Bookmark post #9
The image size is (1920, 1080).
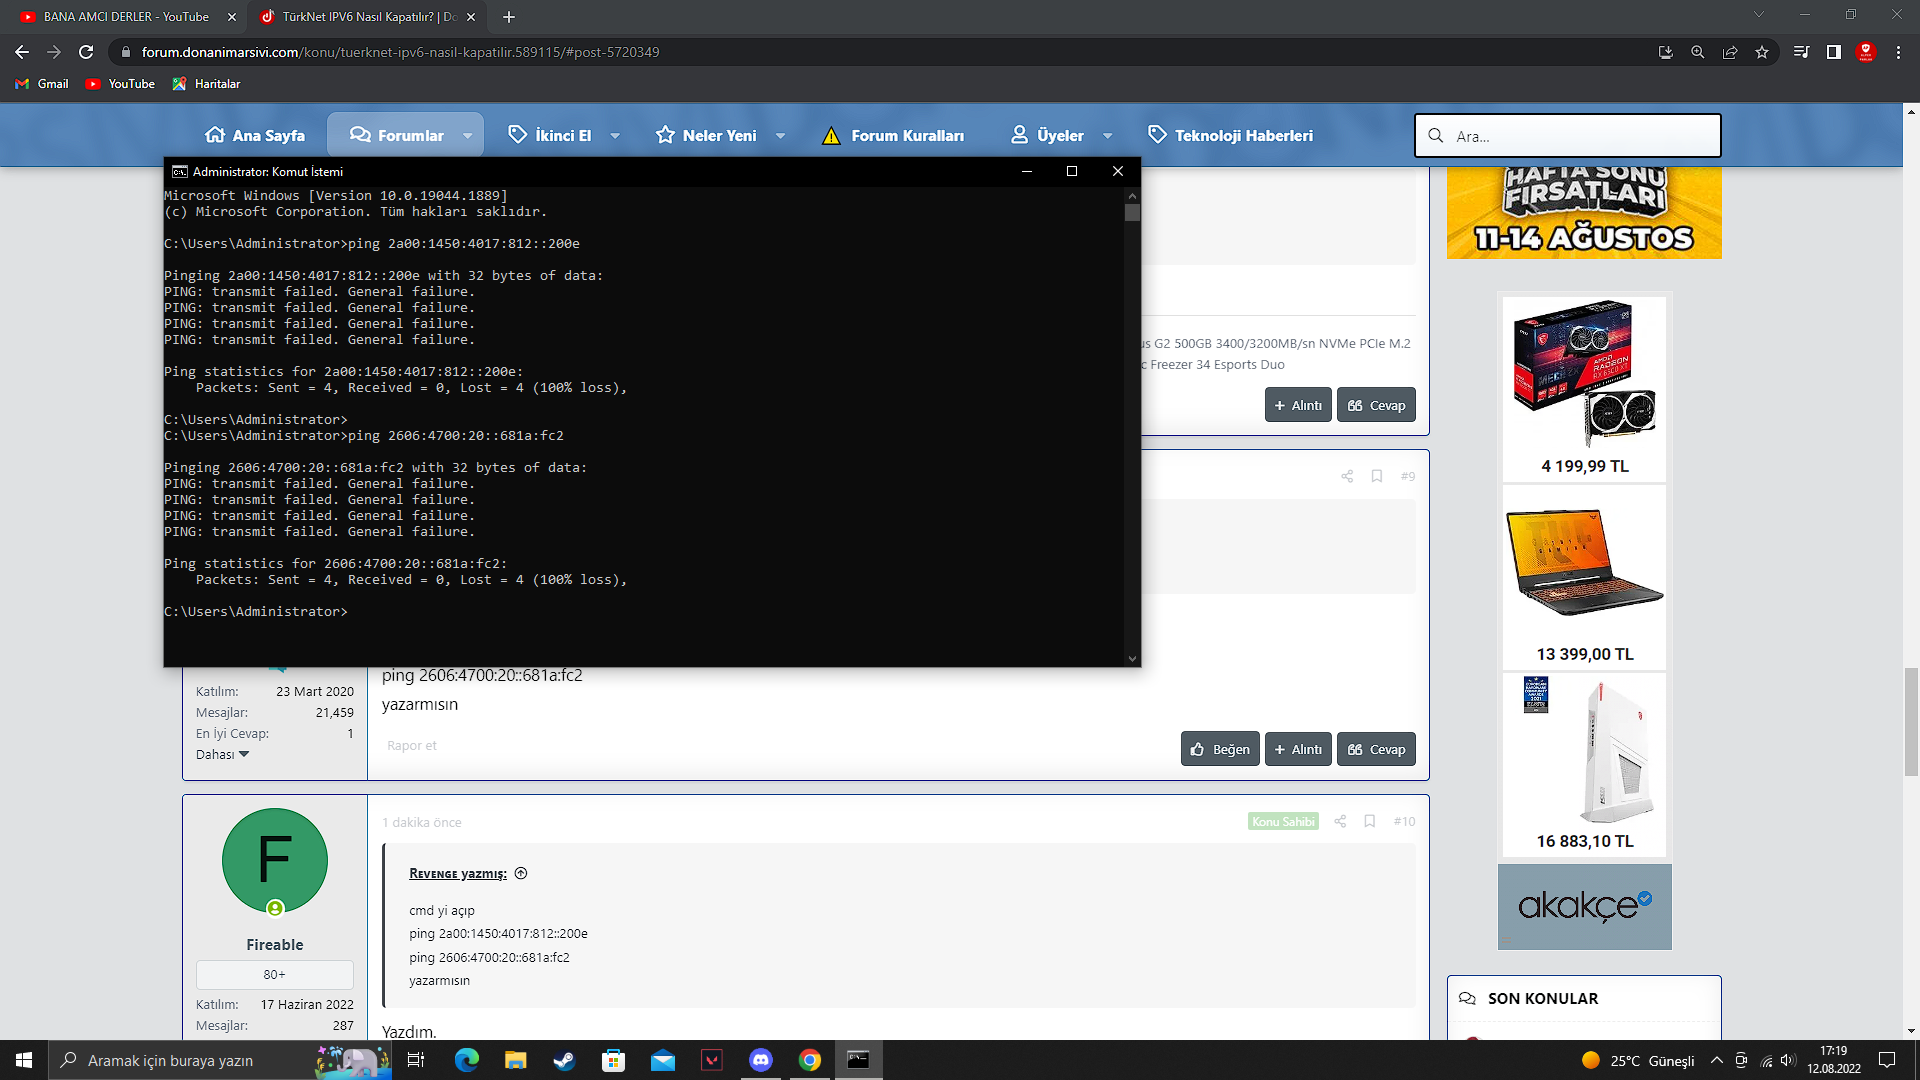(1377, 476)
